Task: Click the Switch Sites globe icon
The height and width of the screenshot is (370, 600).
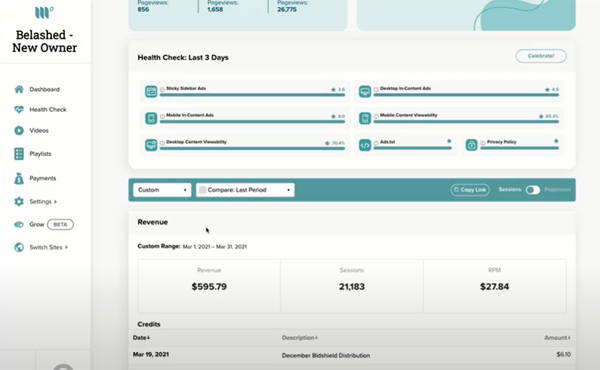Action: point(19,247)
